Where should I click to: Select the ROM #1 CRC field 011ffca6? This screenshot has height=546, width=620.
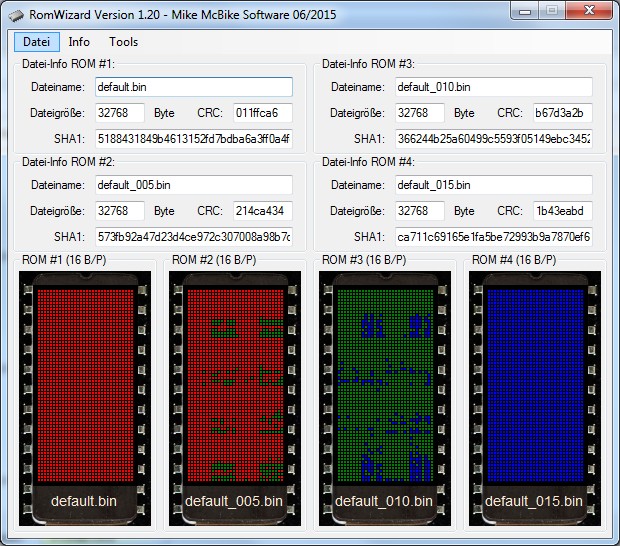click(262, 113)
